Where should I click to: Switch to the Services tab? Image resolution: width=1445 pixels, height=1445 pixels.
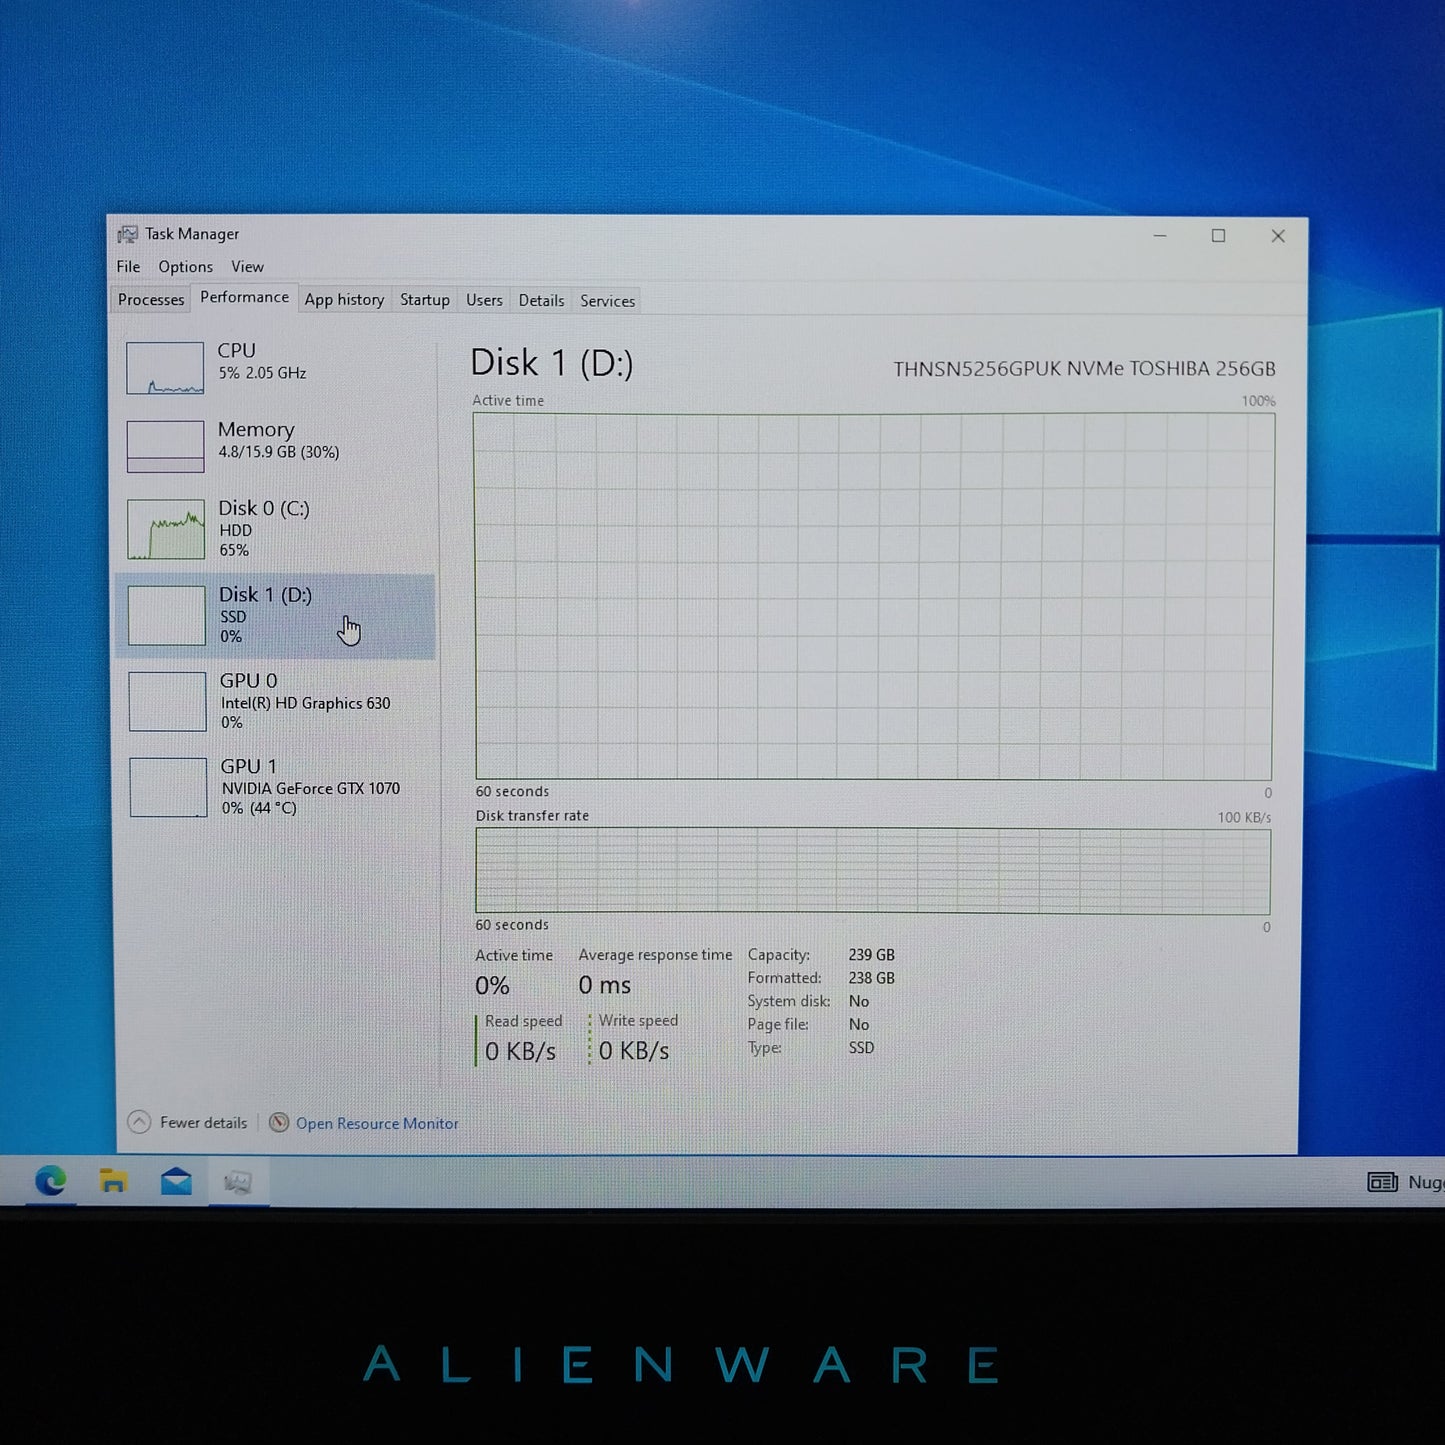point(607,301)
